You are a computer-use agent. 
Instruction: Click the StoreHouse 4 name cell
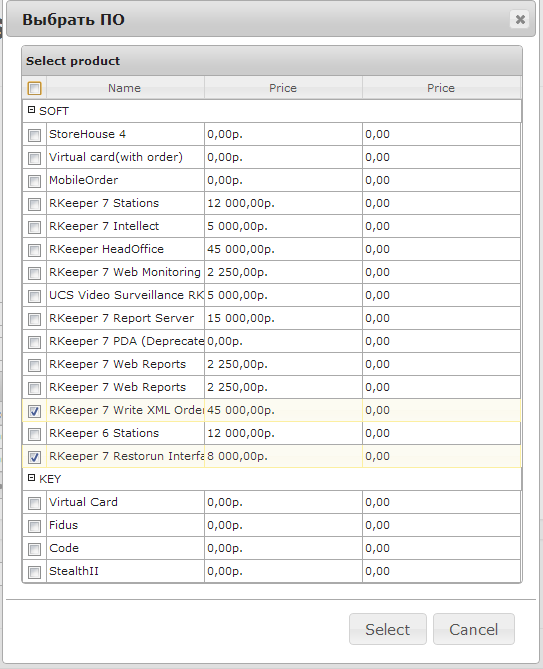click(125, 134)
